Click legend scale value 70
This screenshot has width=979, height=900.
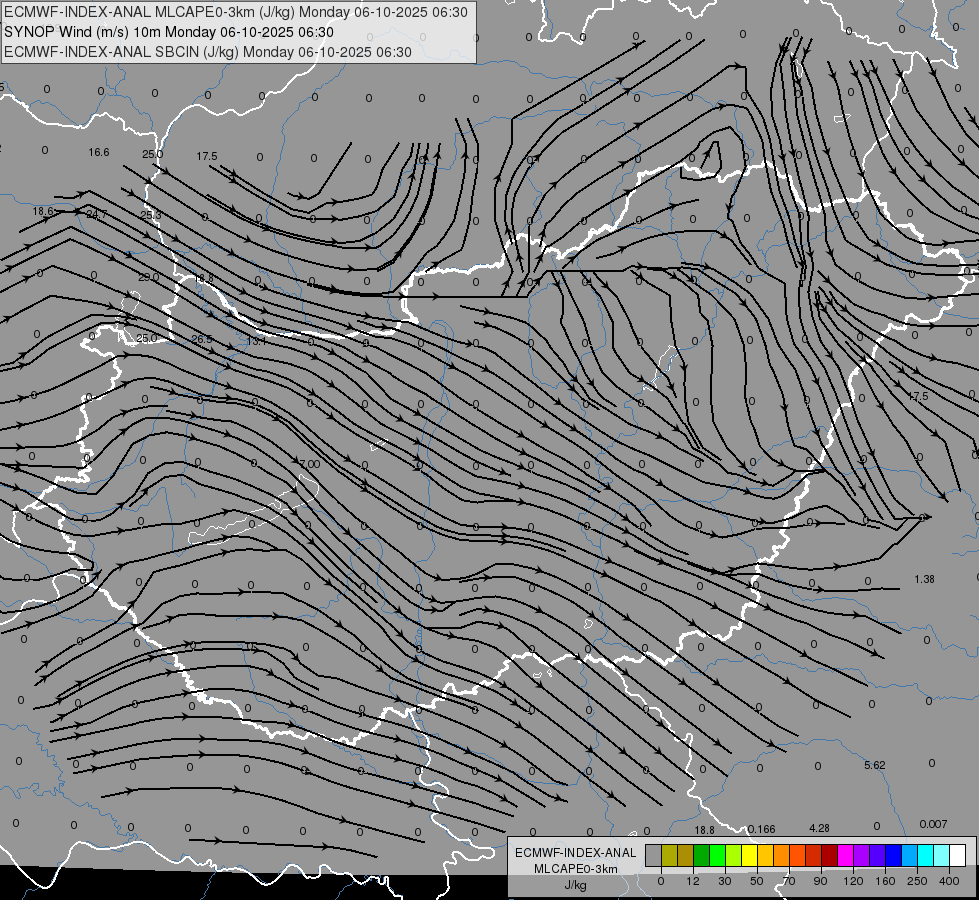click(789, 881)
